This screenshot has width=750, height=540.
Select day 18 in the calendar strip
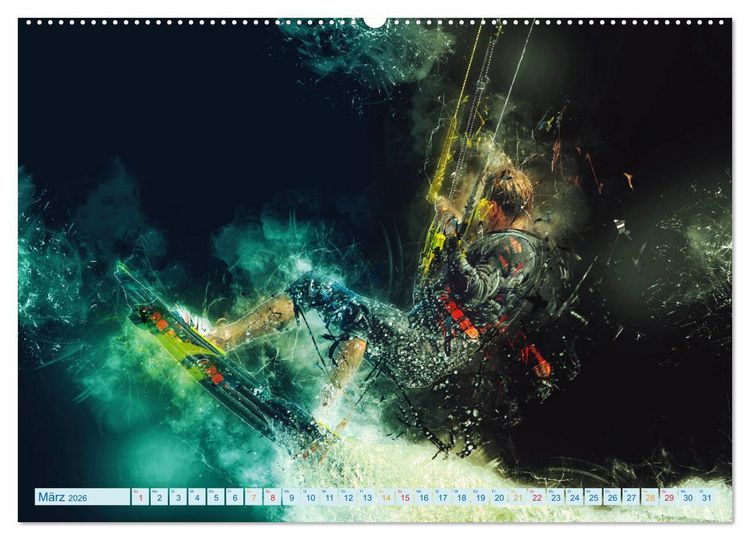coord(462,497)
